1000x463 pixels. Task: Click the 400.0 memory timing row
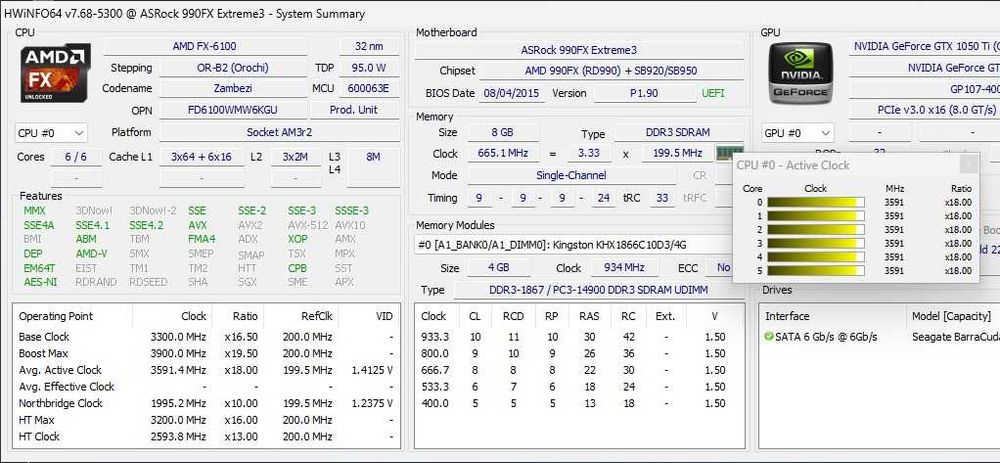579,403
